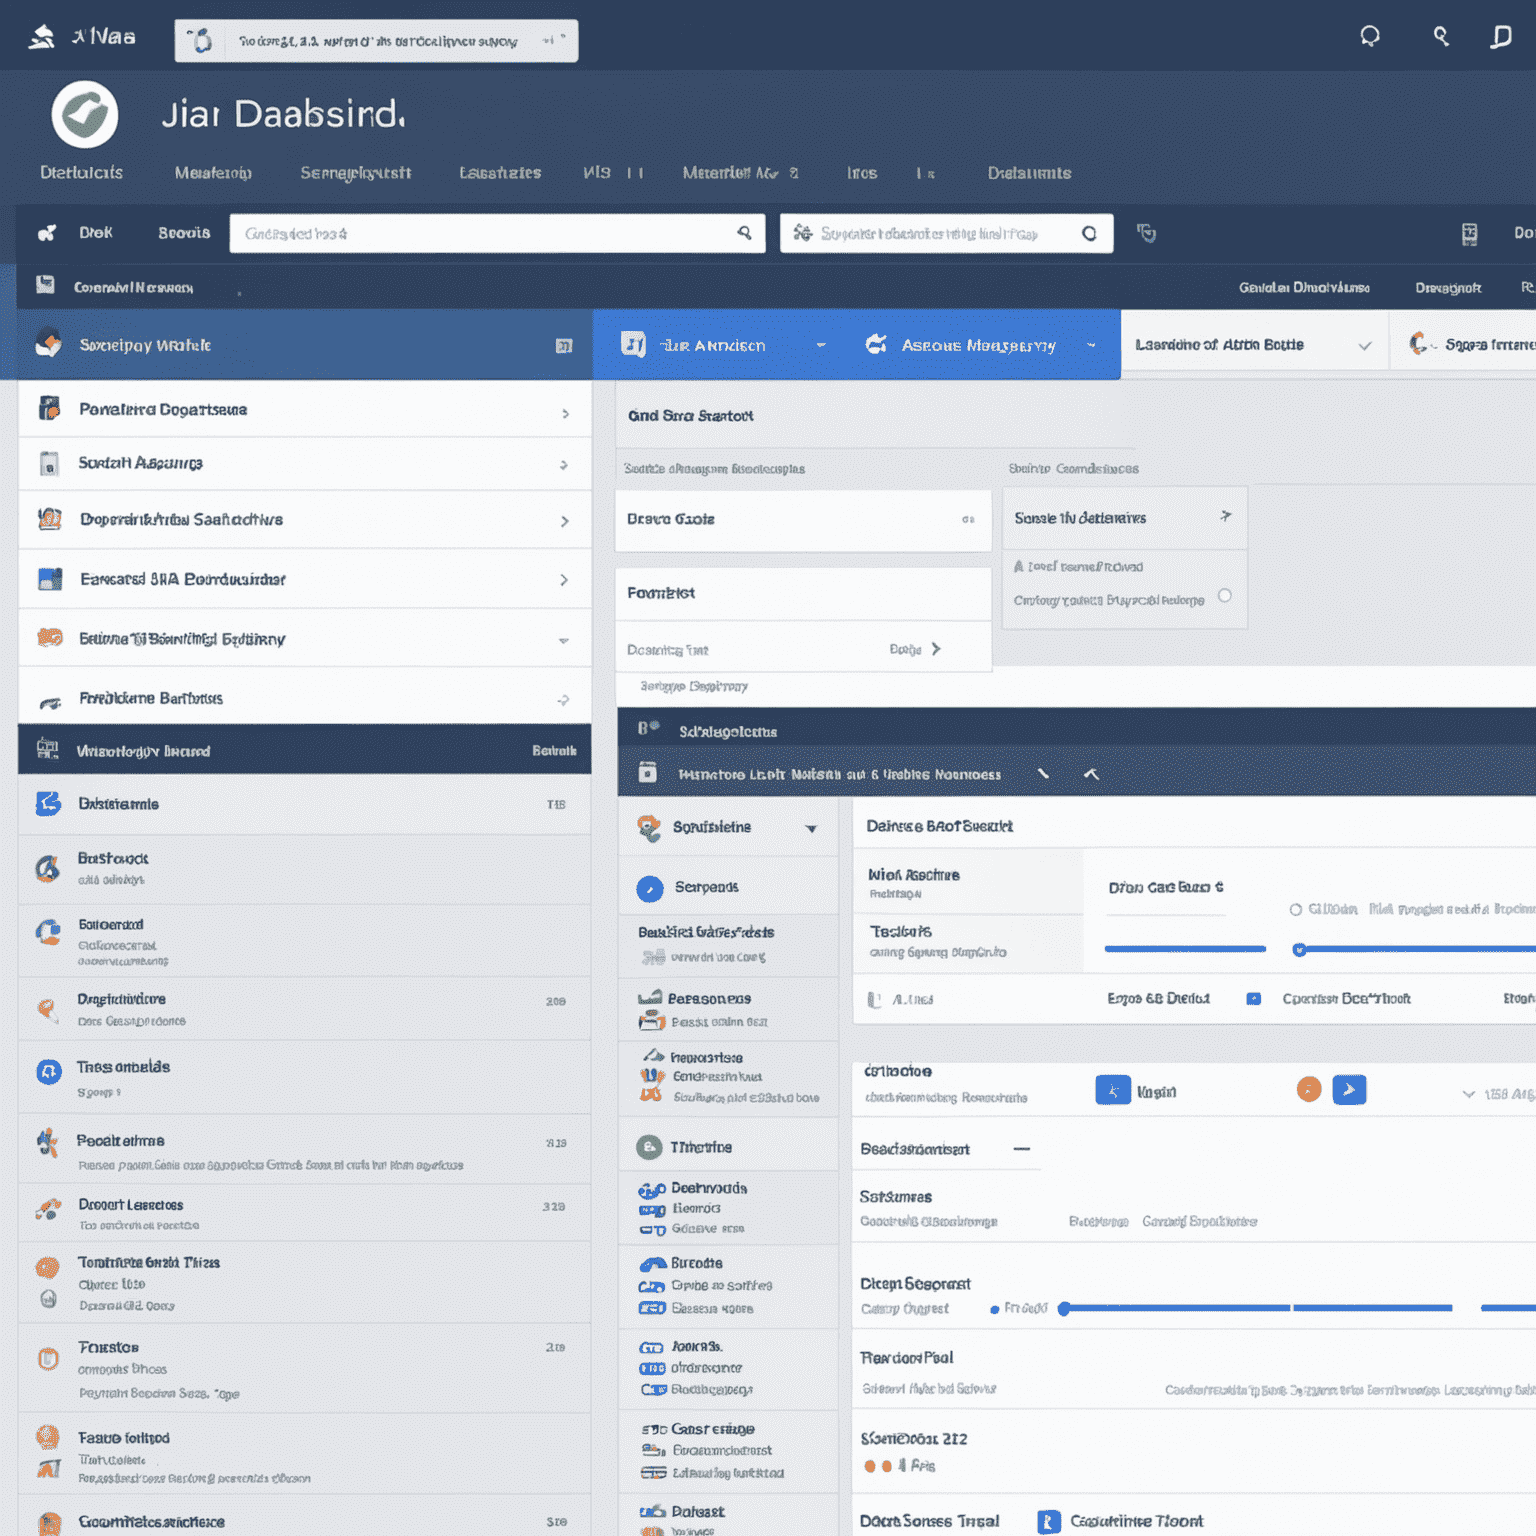Image resolution: width=1536 pixels, height=1536 pixels.
Task: Open the dropdown chevron before '158 Alg'
Action: pyautogui.click(x=1469, y=1094)
